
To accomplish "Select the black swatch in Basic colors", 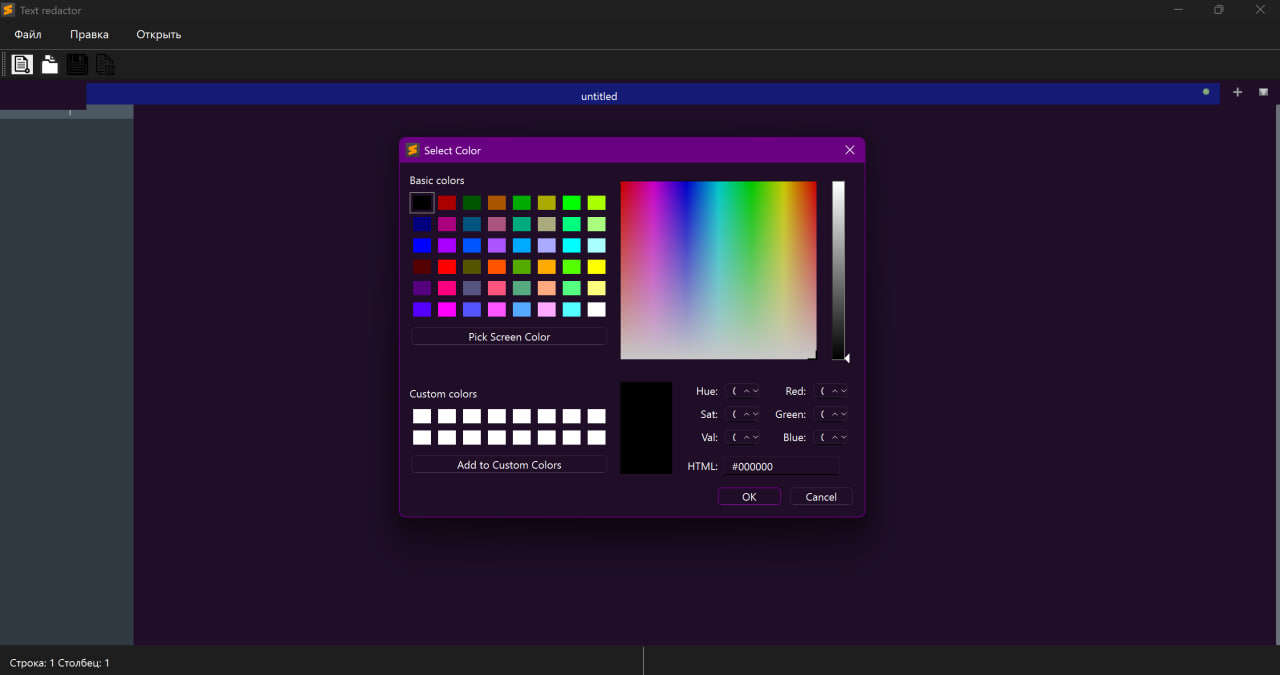I will pos(422,202).
